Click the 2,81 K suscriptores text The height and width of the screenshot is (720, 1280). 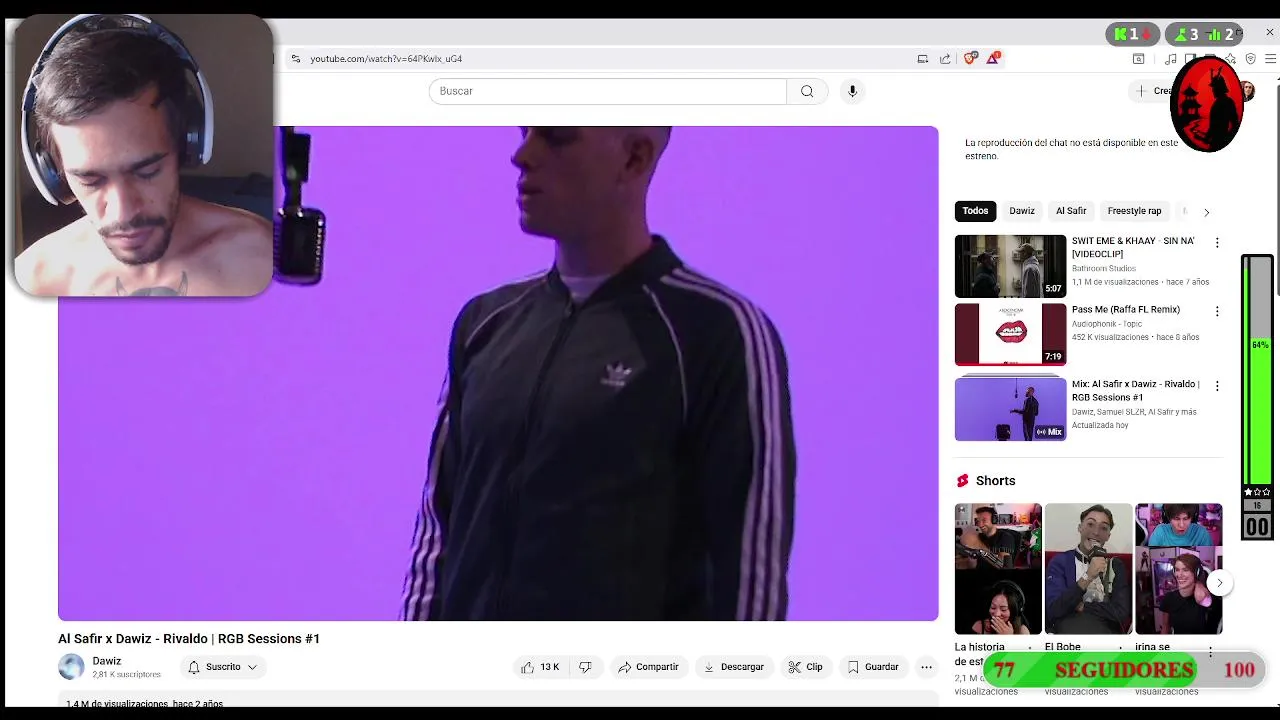point(126,675)
